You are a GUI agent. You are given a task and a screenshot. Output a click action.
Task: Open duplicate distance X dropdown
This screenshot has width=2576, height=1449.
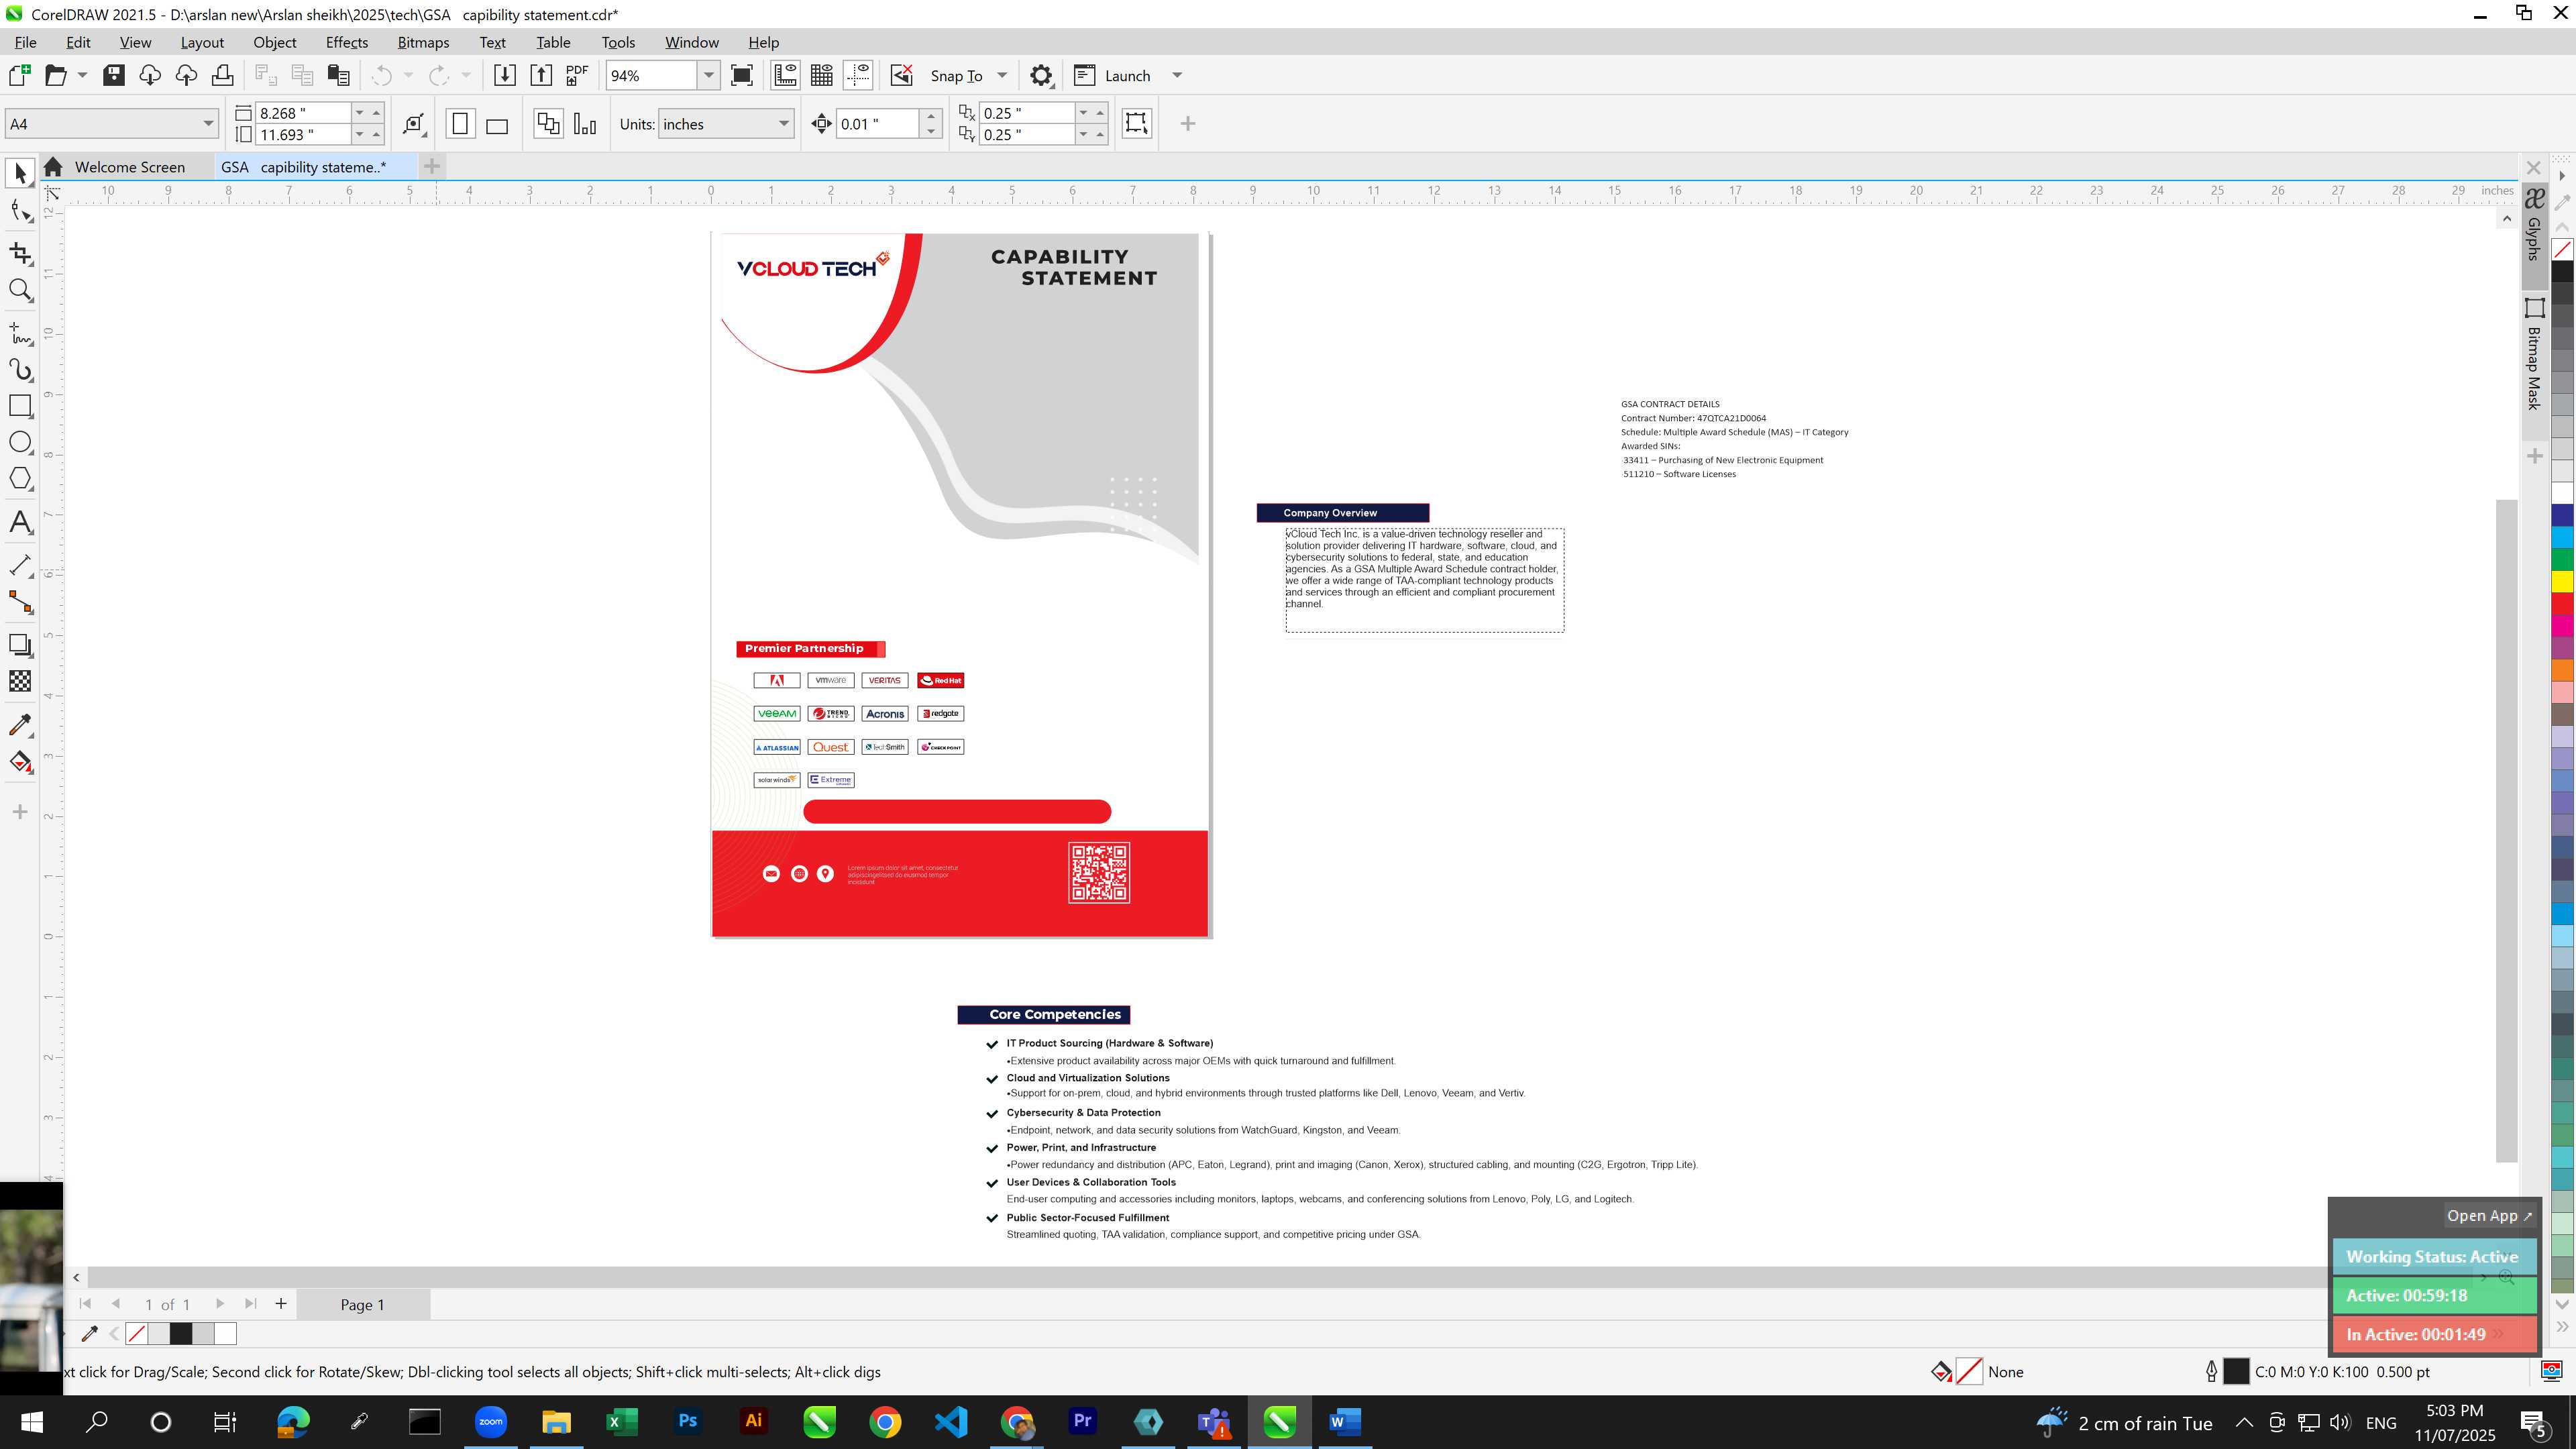click(1083, 113)
